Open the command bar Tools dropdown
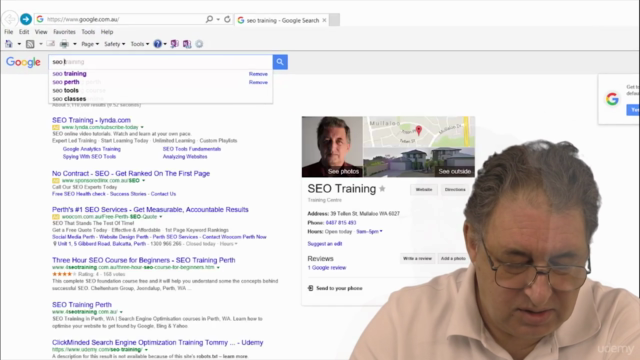640x360 pixels. point(140,44)
